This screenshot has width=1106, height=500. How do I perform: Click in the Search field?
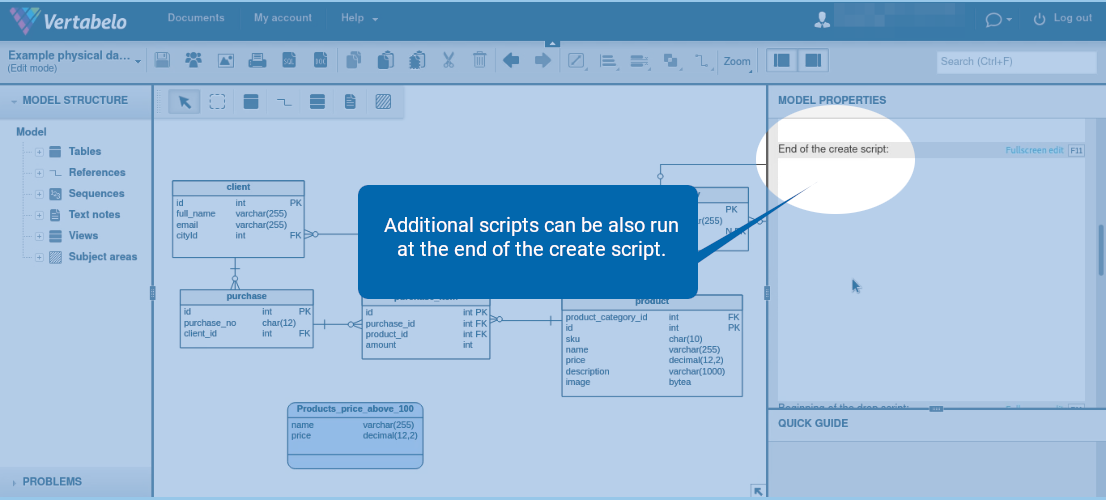coord(1016,61)
